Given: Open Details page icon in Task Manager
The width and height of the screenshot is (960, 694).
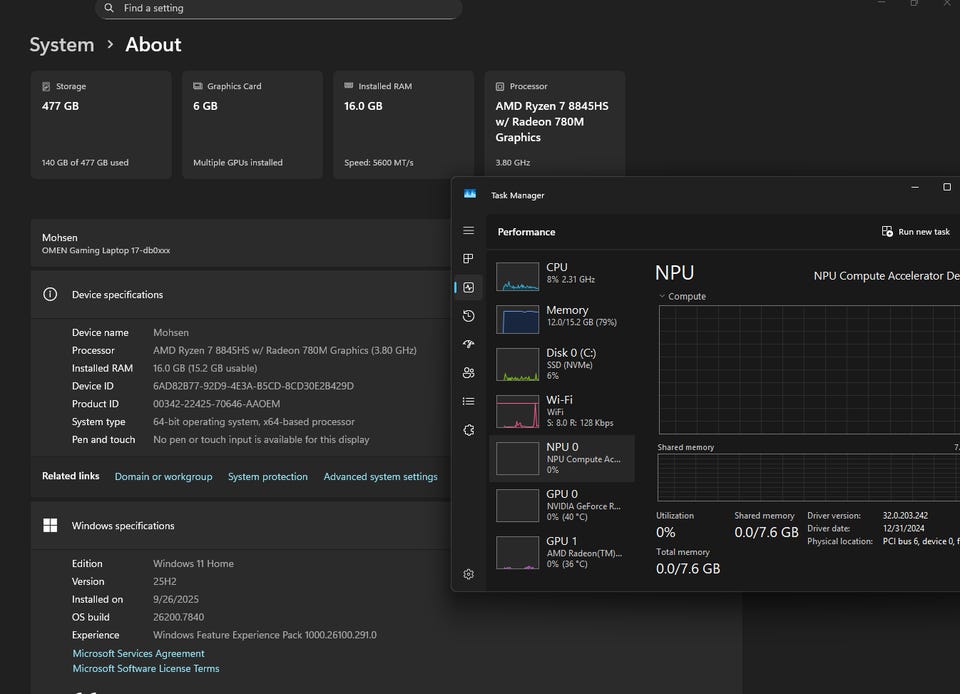Looking at the screenshot, I should pos(468,401).
